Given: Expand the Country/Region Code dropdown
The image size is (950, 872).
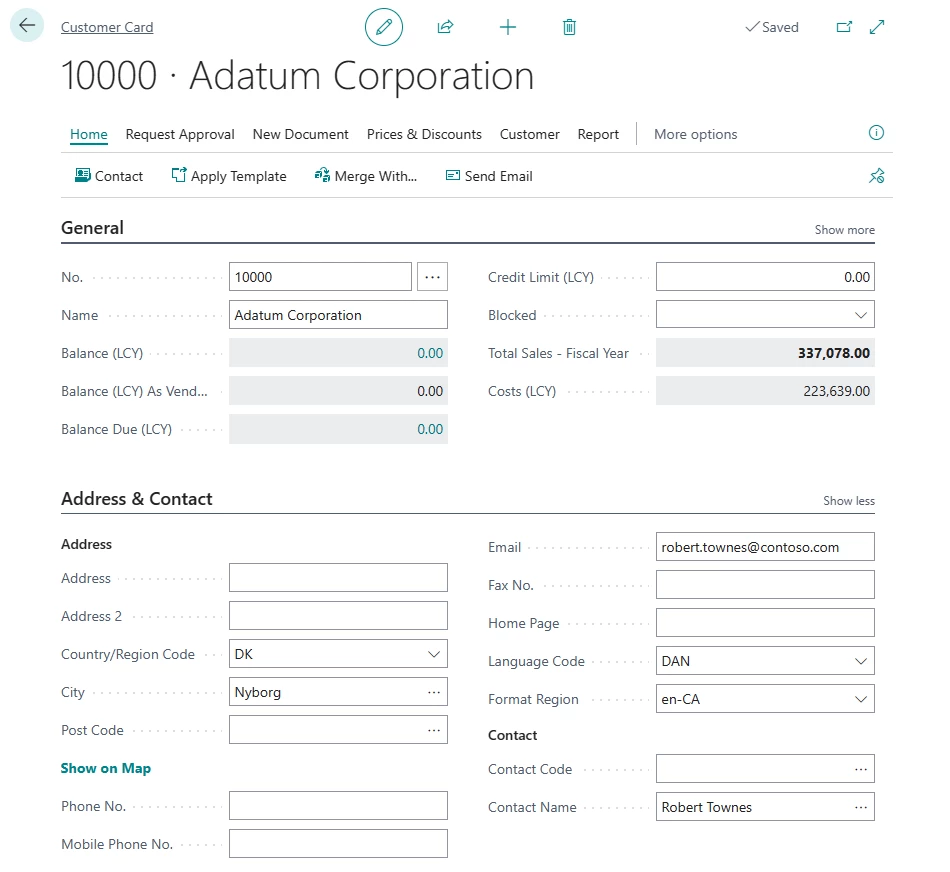Looking at the screenshot, I should point(432,653).
